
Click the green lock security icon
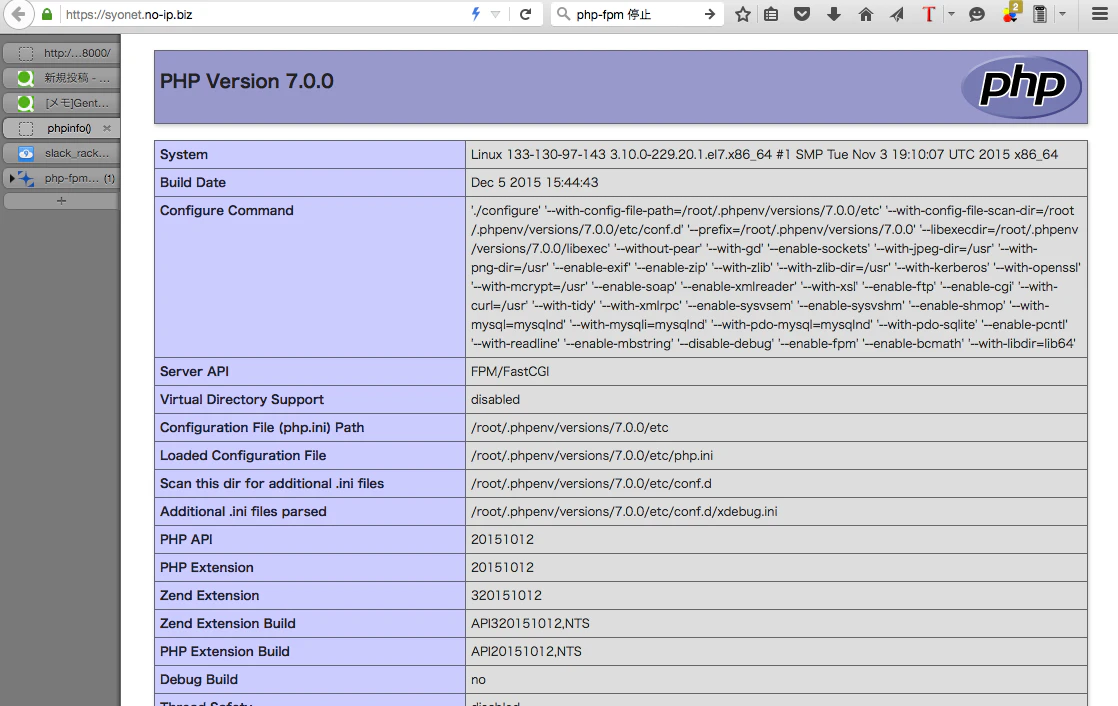coord(47,14)
